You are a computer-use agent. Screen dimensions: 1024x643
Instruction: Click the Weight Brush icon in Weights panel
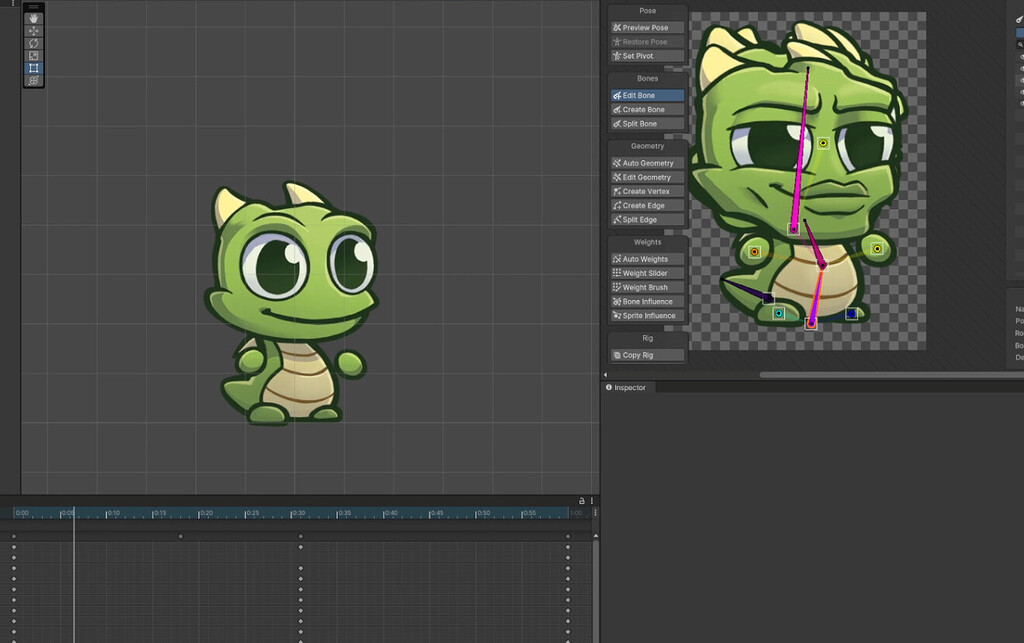pos(618,287)
